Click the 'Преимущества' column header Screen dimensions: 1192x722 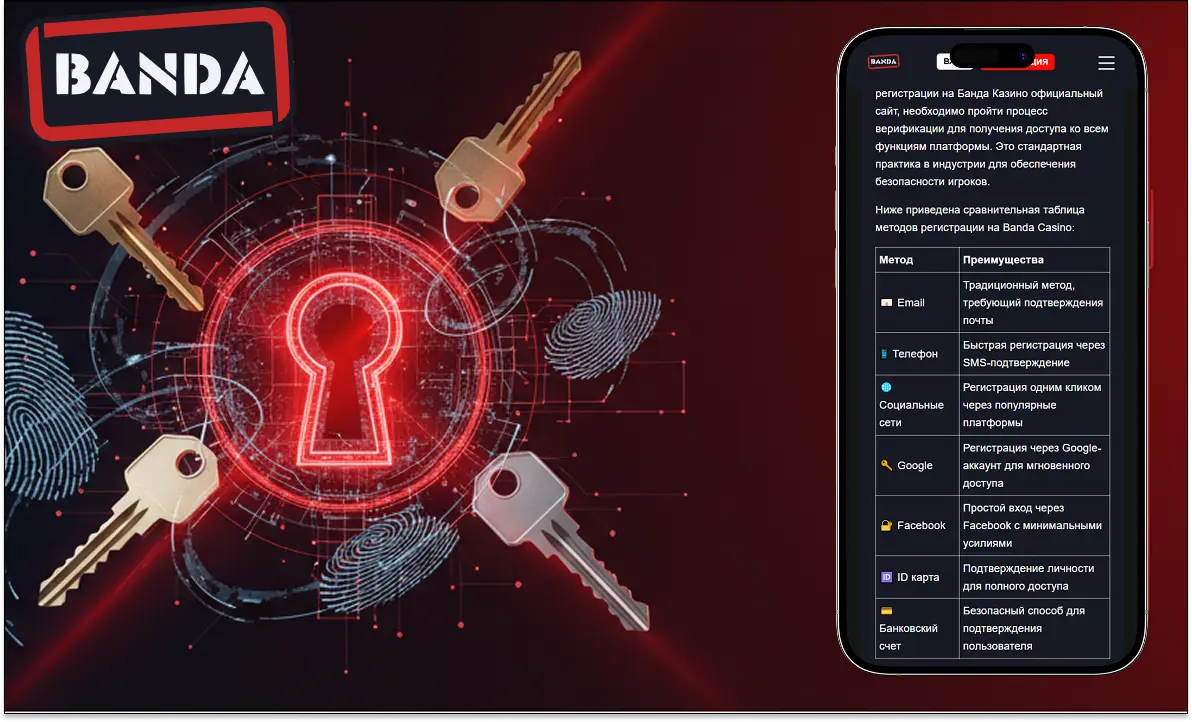point(1034,260)
